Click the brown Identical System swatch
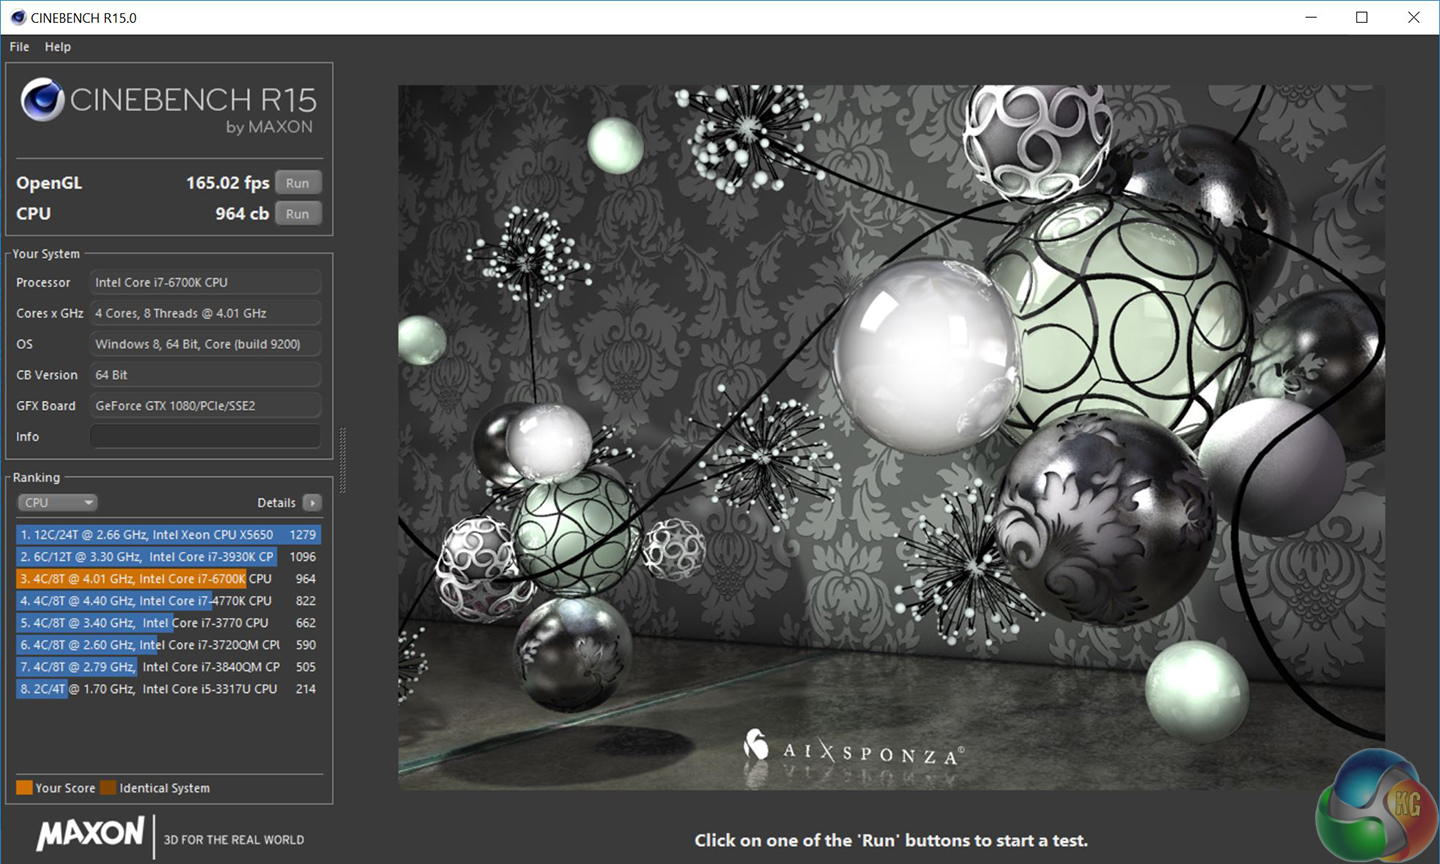 click(x=108, y=788)
